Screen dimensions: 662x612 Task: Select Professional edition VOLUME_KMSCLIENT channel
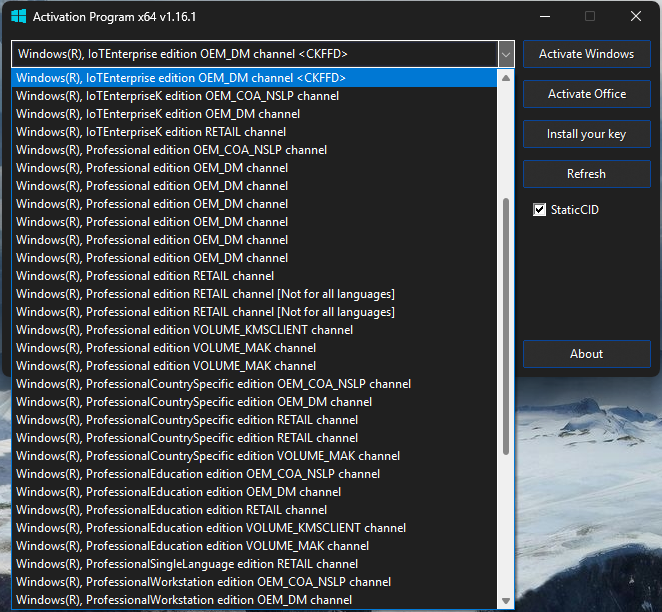[184, 330]
